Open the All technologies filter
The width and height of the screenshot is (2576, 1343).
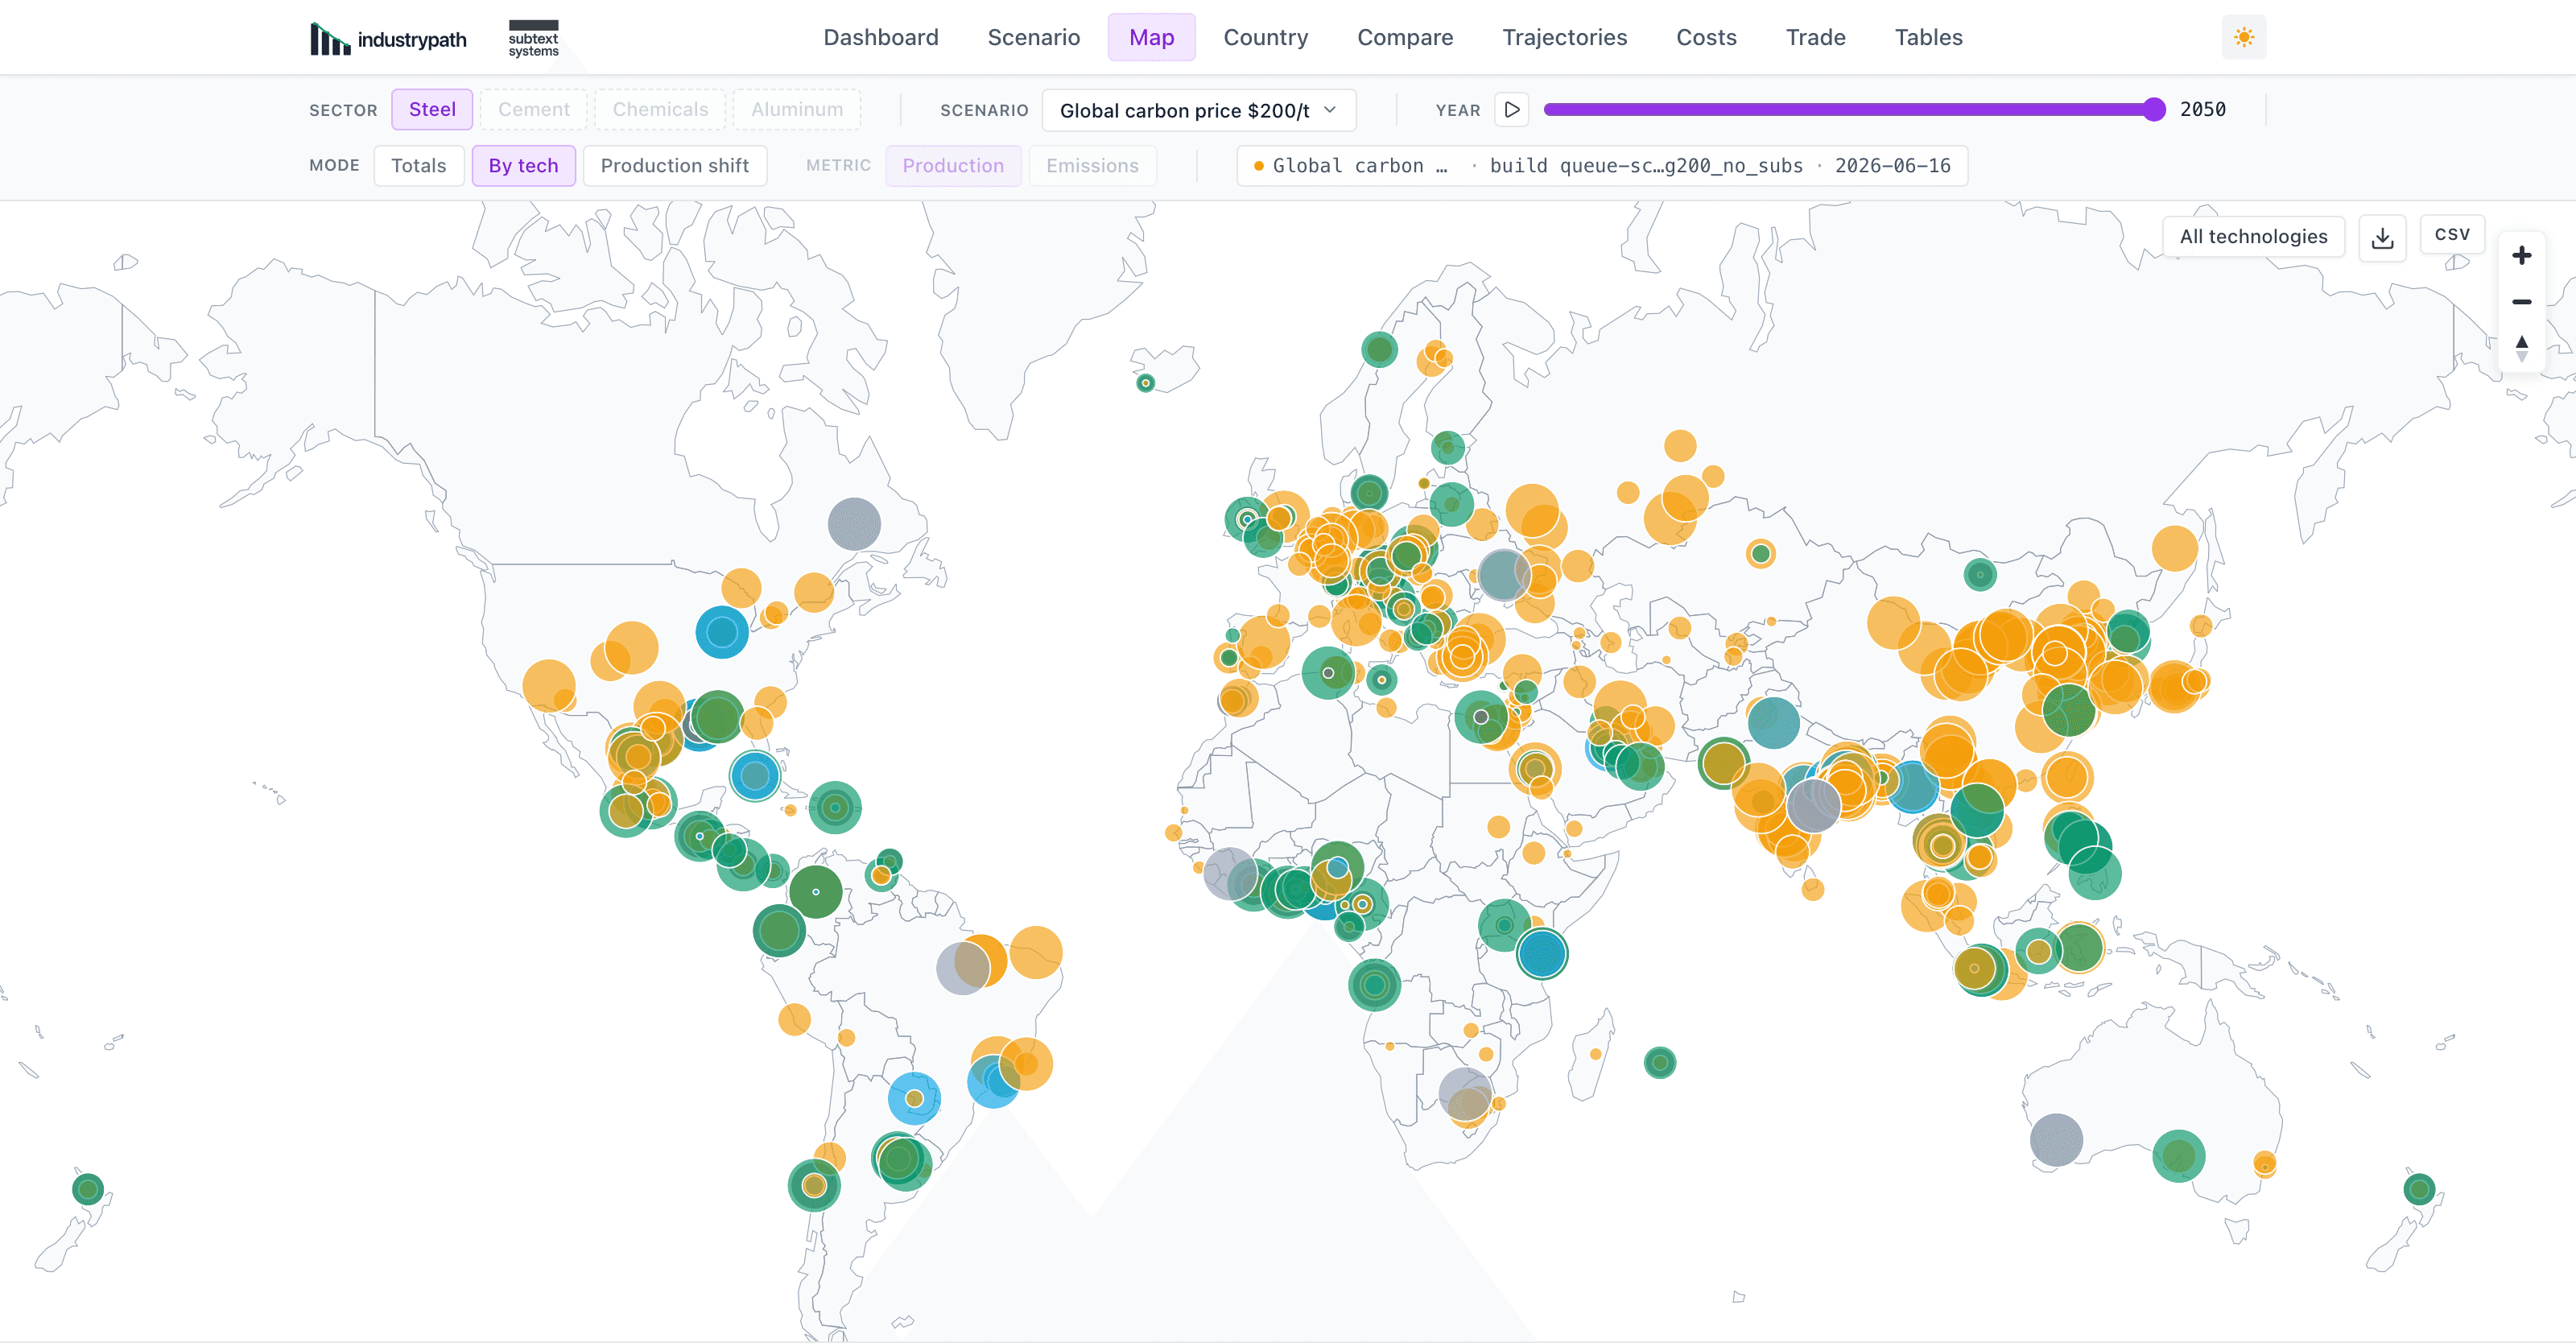click(2253, 237)
